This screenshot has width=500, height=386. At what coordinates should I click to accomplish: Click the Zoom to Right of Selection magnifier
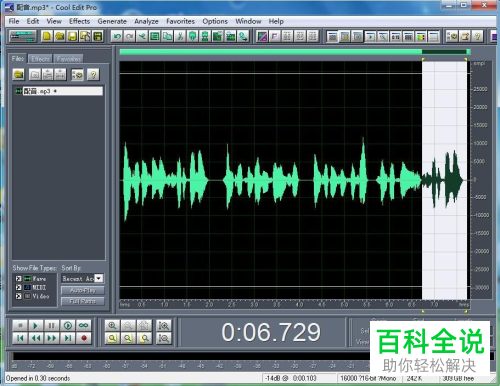pos(144,338)
